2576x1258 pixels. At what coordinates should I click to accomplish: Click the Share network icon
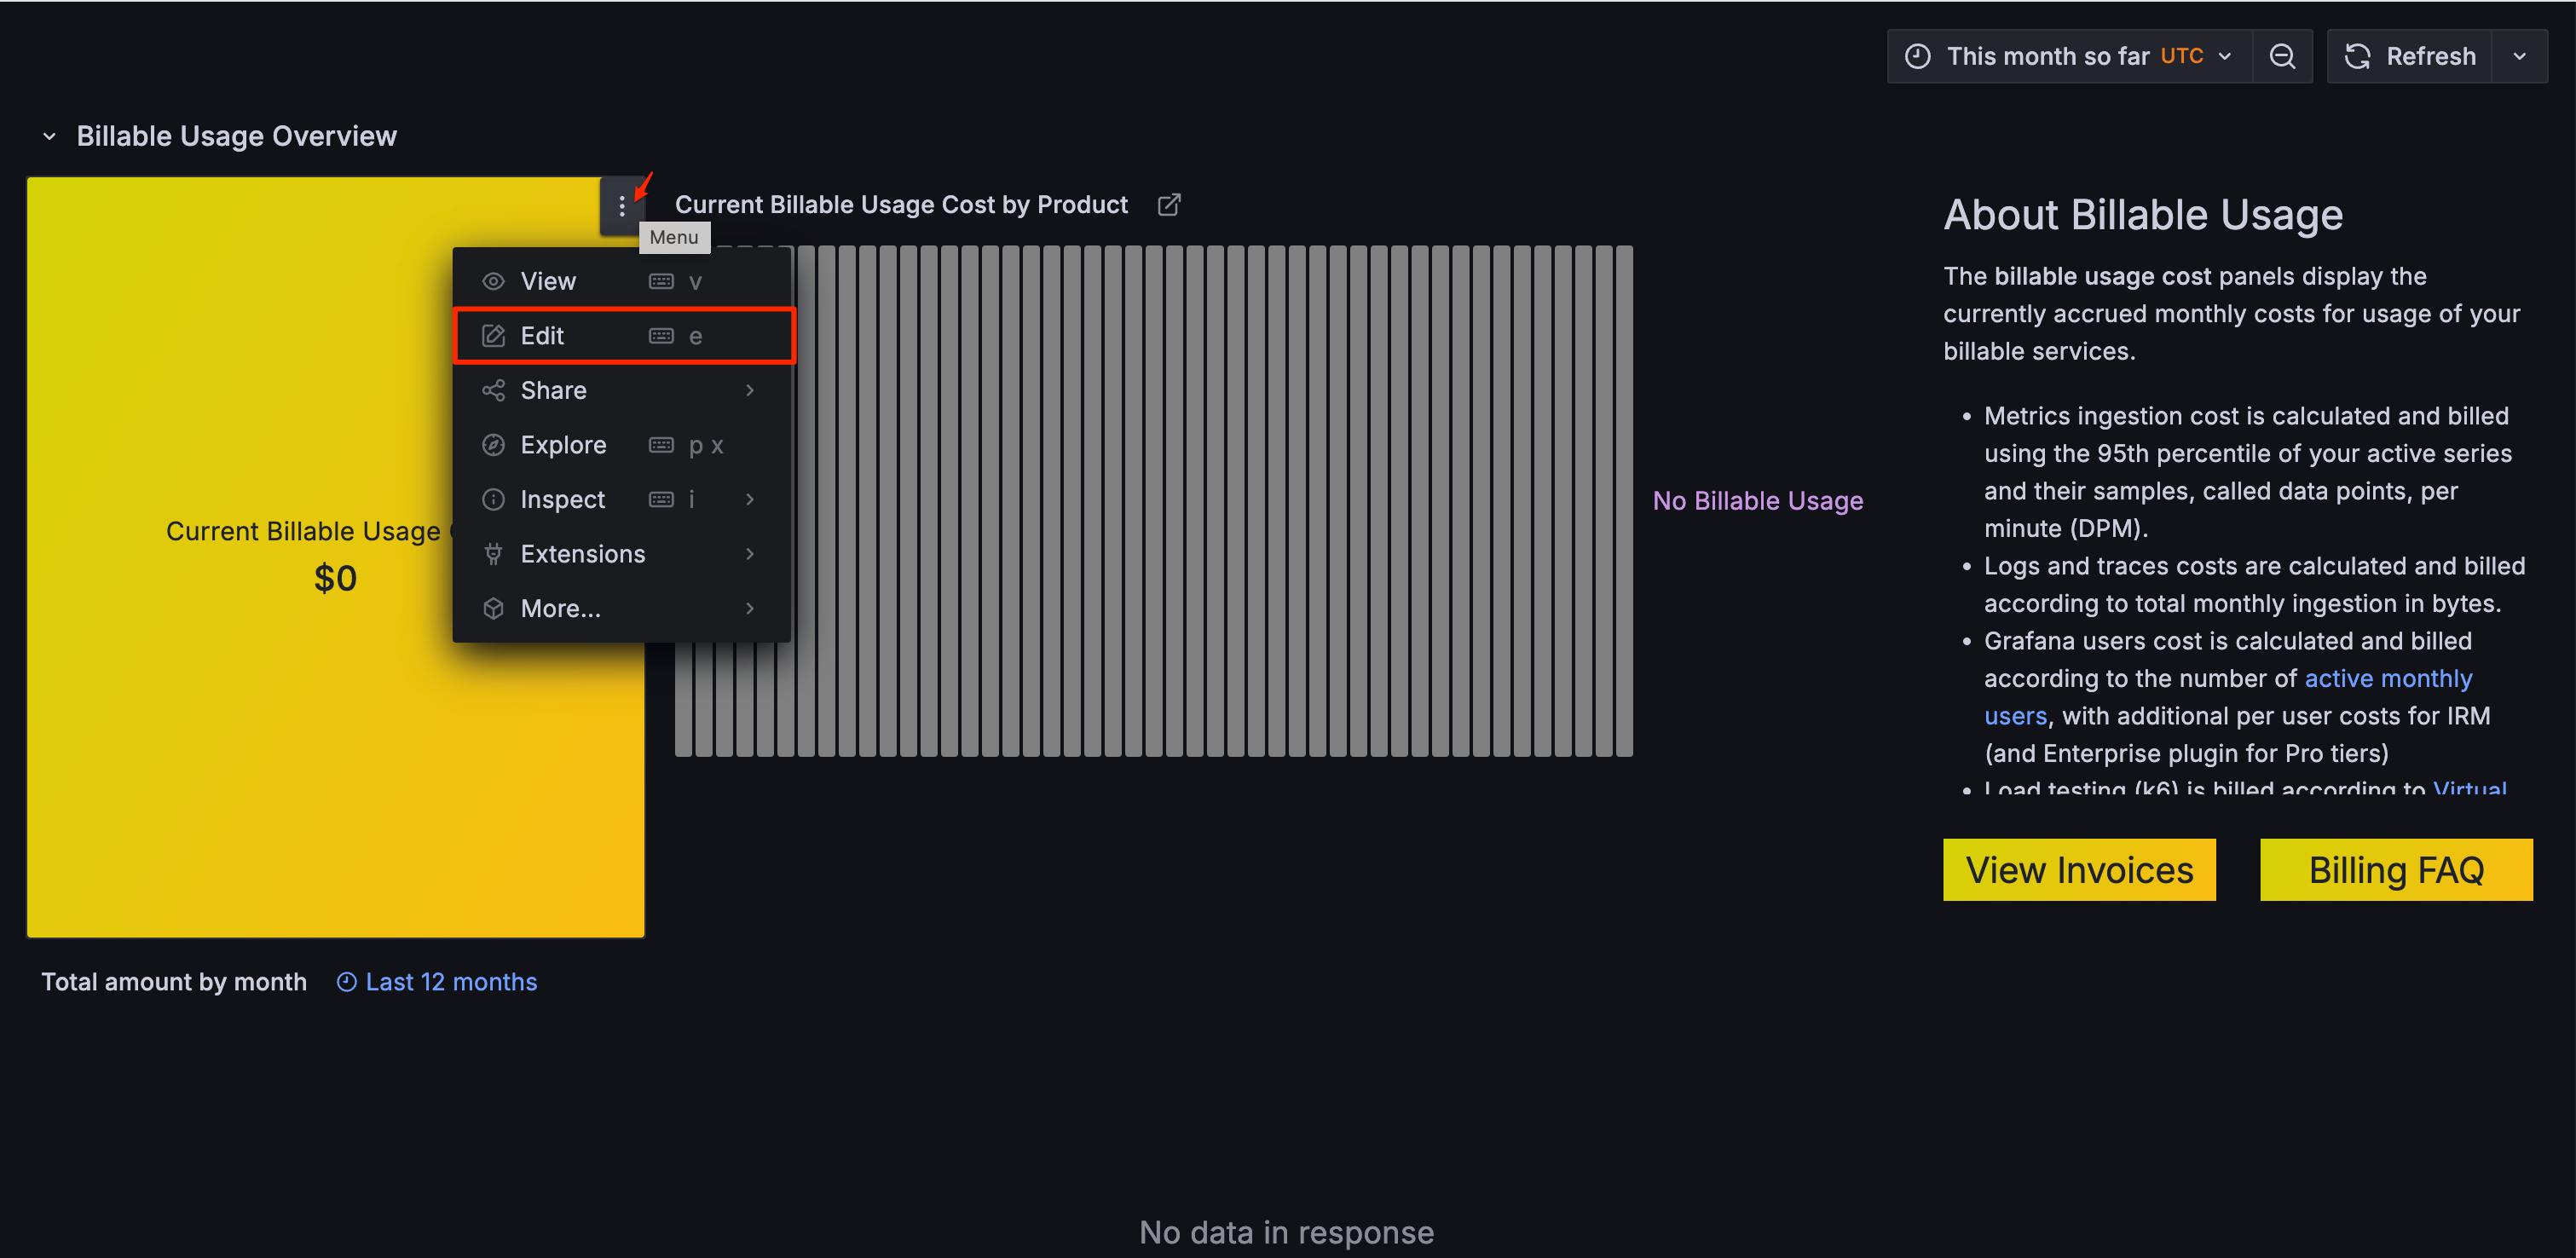click(493, 390)
